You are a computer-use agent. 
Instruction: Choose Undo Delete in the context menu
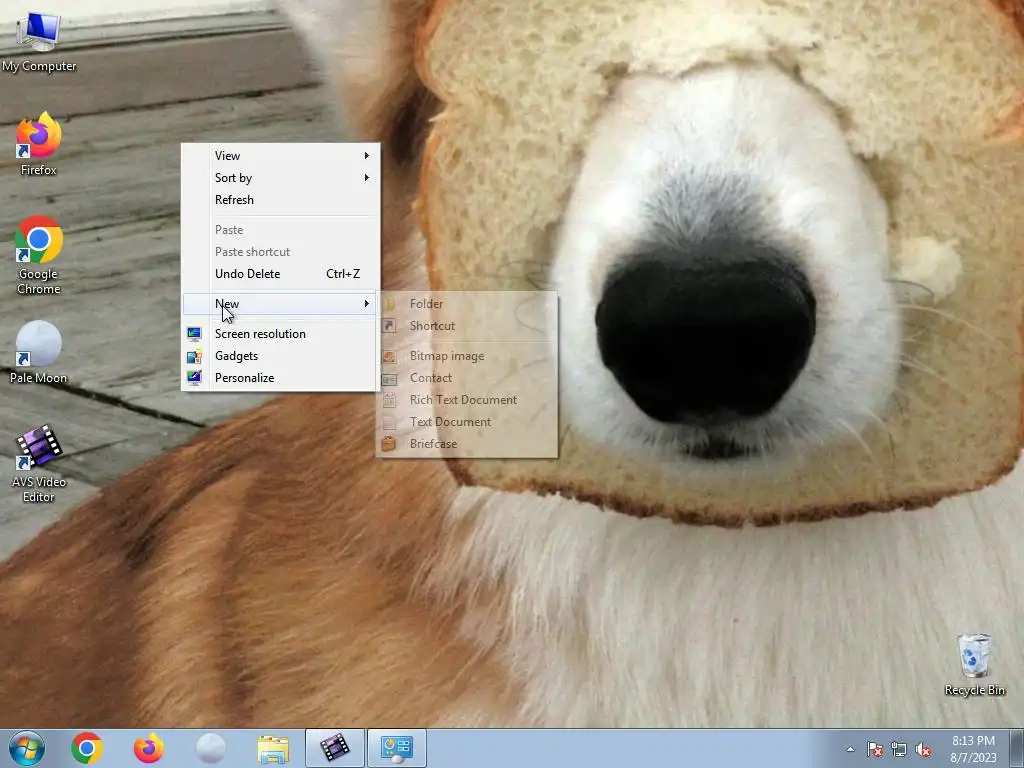(x=281, y=274)
